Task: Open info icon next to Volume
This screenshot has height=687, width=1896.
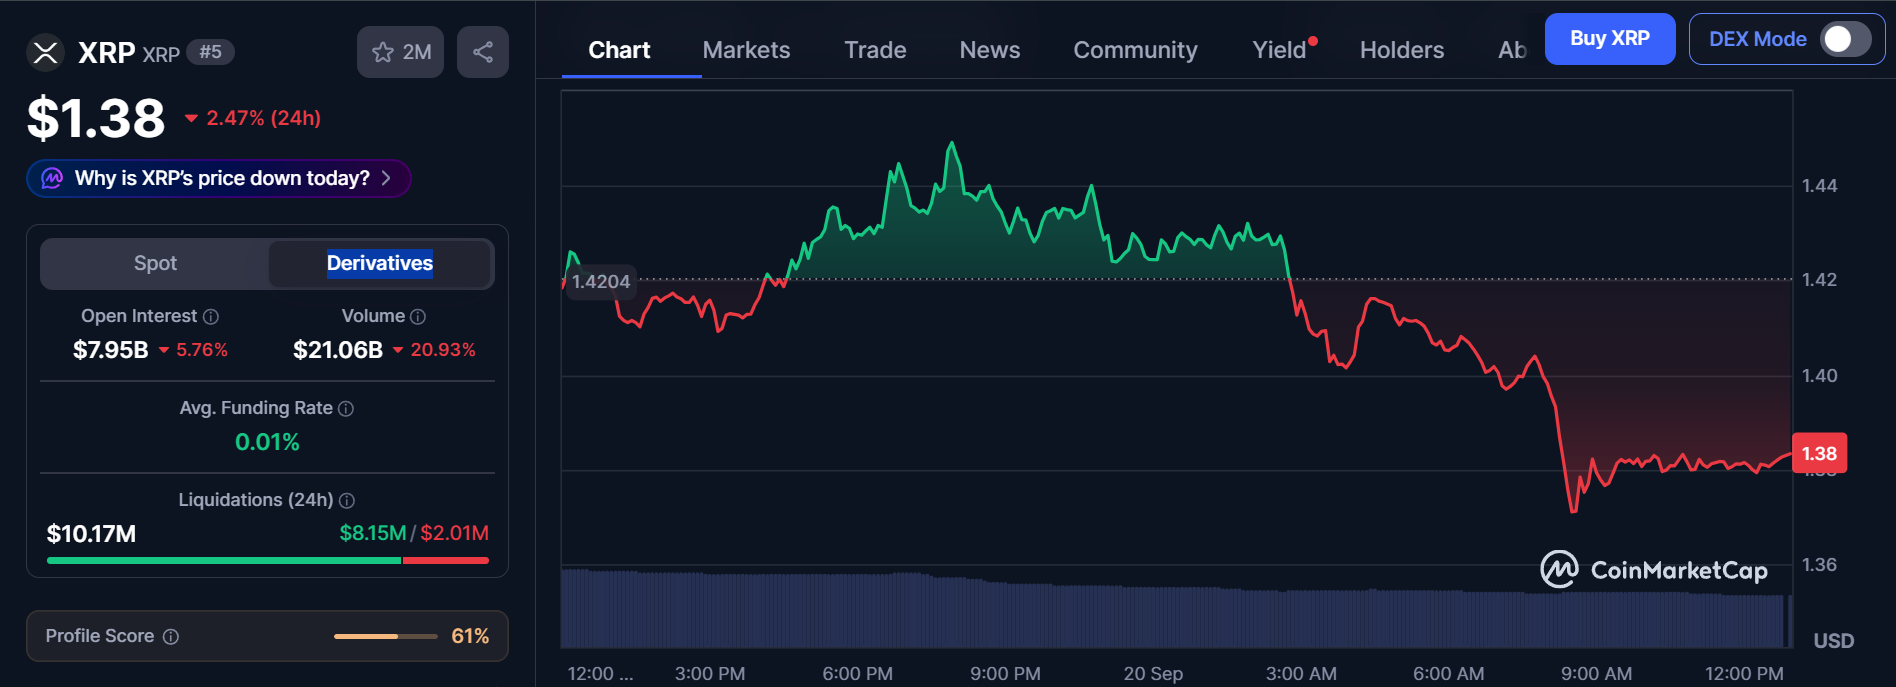Action: 418,317
